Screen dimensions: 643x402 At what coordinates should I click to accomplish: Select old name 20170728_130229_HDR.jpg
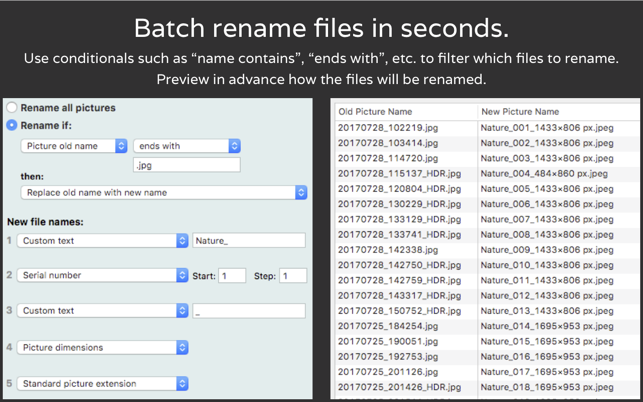point(399,204)
